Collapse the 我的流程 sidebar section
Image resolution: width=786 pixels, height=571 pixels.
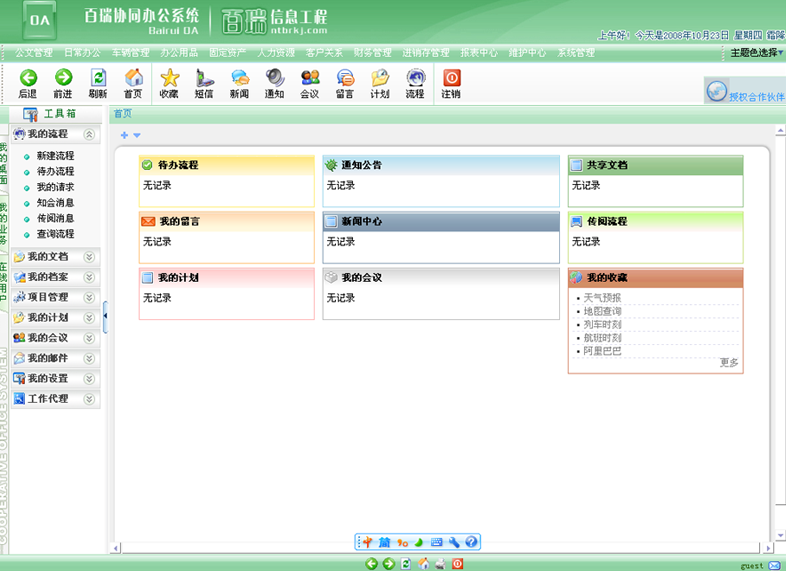pyautogui.click(x=89, y=134)
